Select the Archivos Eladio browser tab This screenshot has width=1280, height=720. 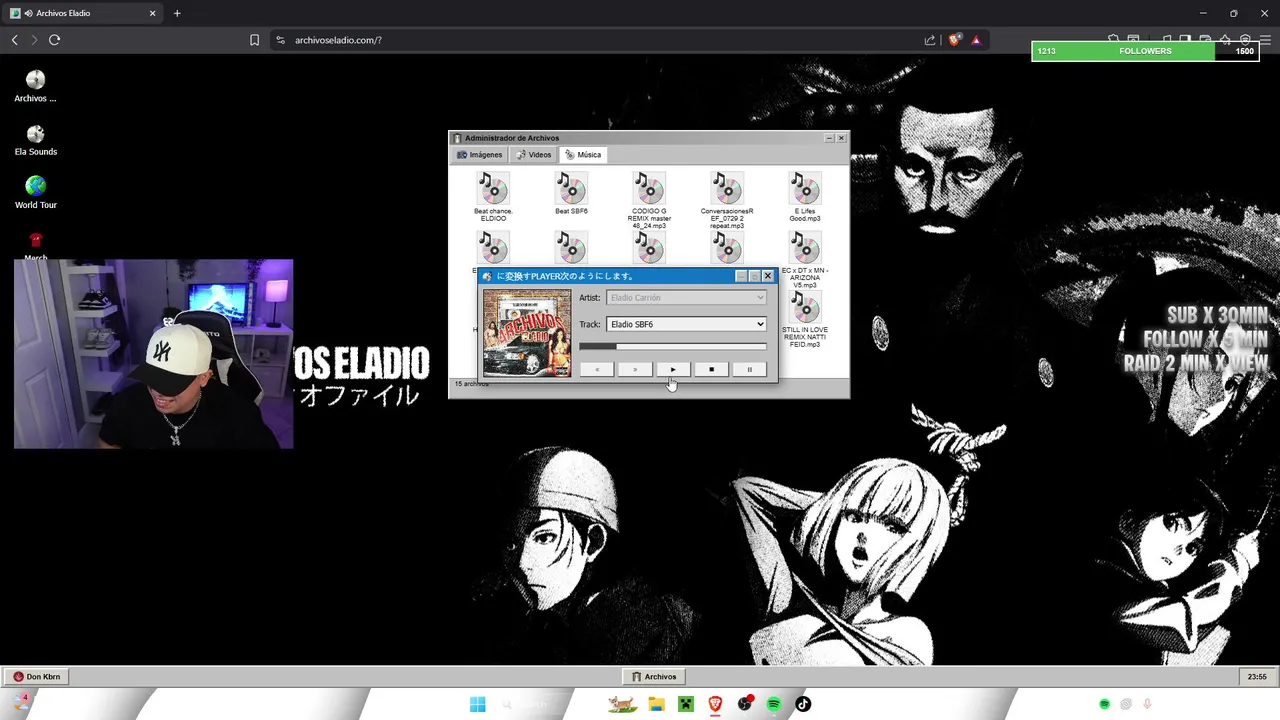click(83, 13)
